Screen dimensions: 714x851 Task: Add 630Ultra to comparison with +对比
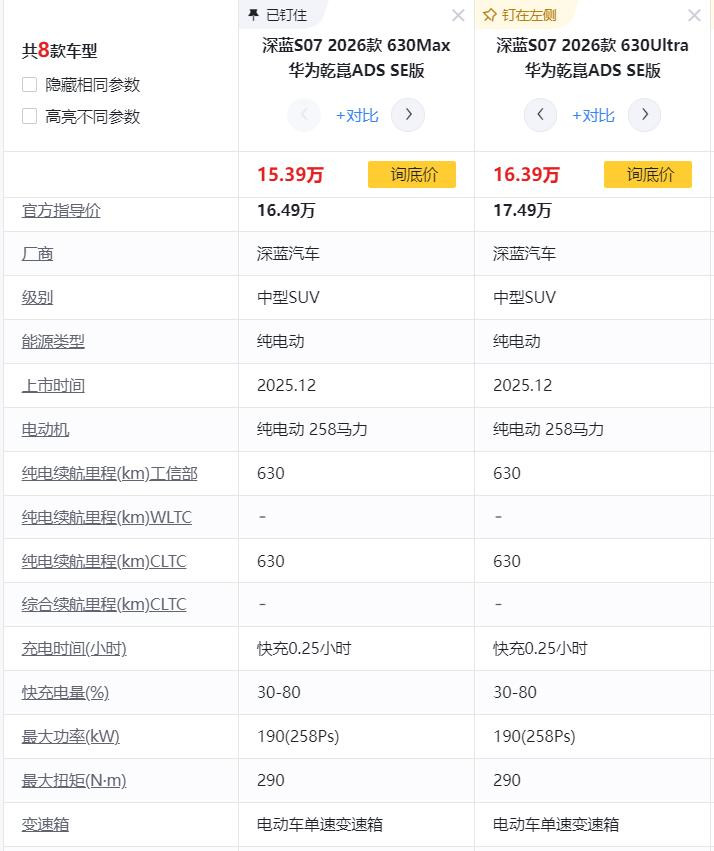click(594, 116)
